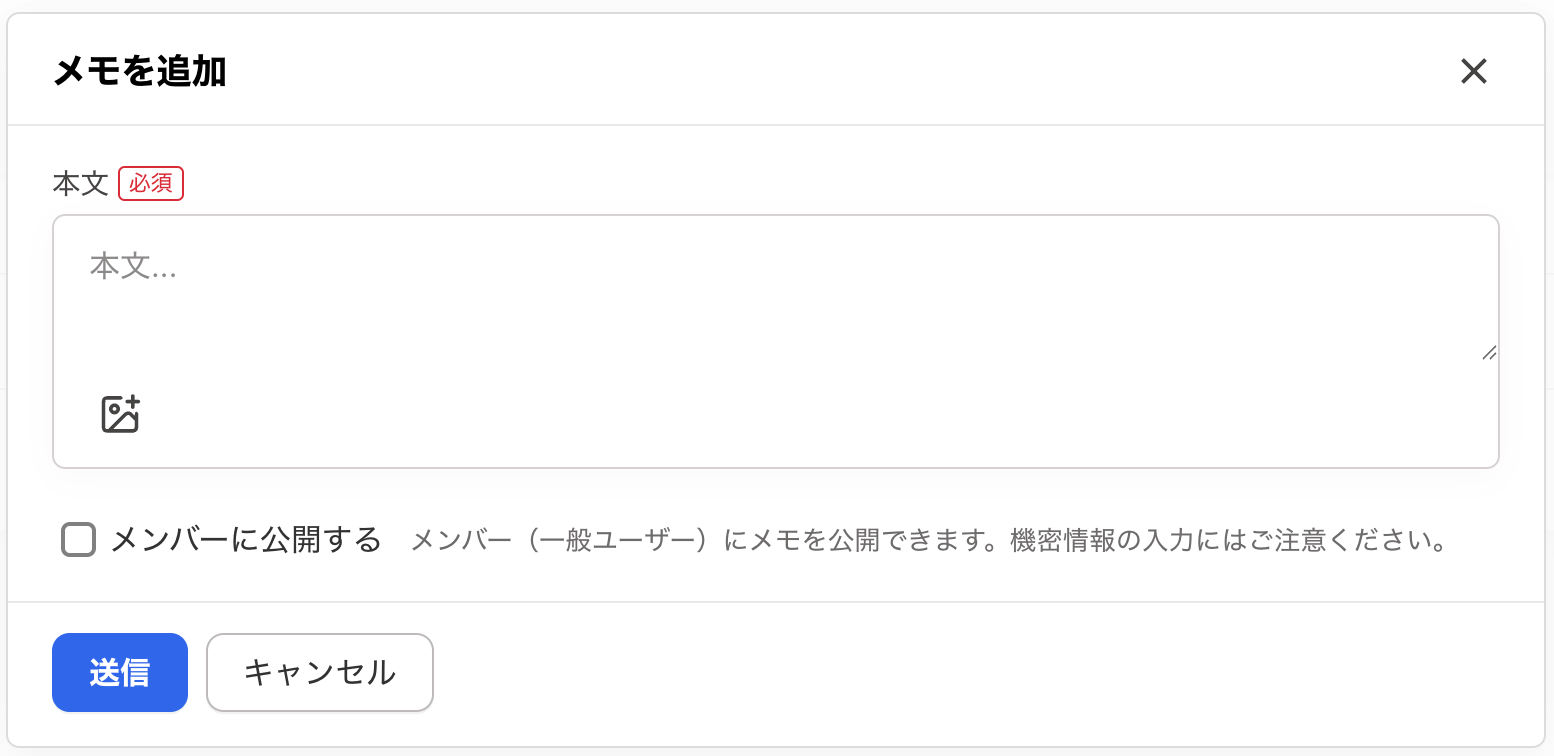This screenshot has width=1554, height=756.
Task: Close the メモを追加 dialog with X
Action: (x=1474, y=71)
